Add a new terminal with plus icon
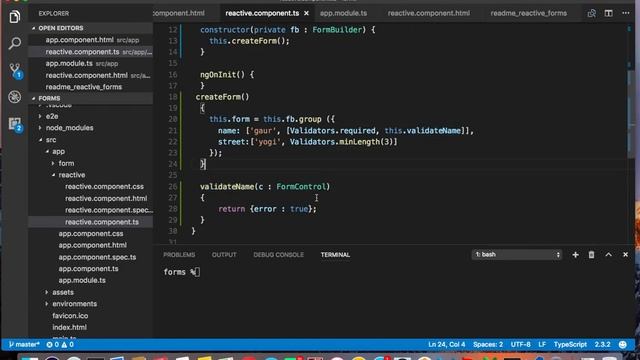The image size is (640, 360). [x=576, y=255]
